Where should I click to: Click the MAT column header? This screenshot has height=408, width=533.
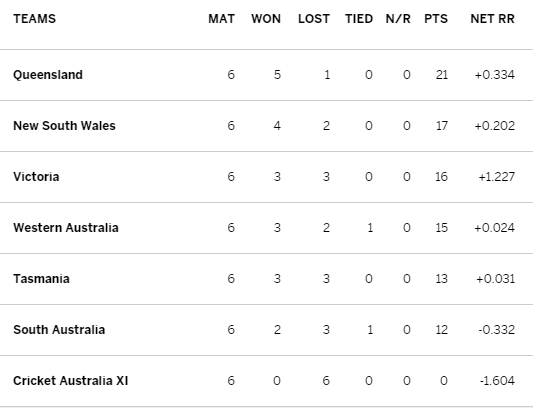tap(221, 19)
